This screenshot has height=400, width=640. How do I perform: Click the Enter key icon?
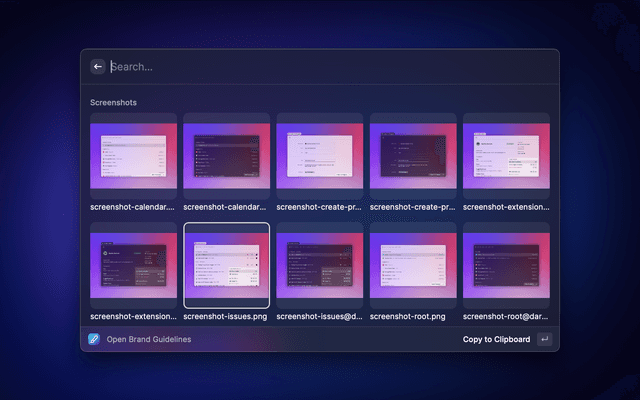click(x=544, y=339)
